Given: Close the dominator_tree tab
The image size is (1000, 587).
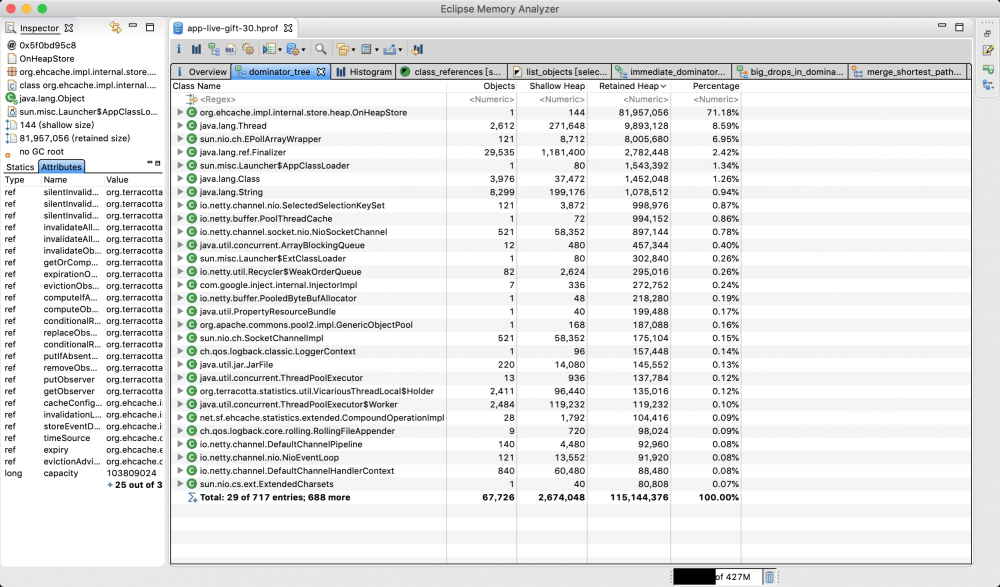Looking at the screenshot, I should tap(321, 72).
